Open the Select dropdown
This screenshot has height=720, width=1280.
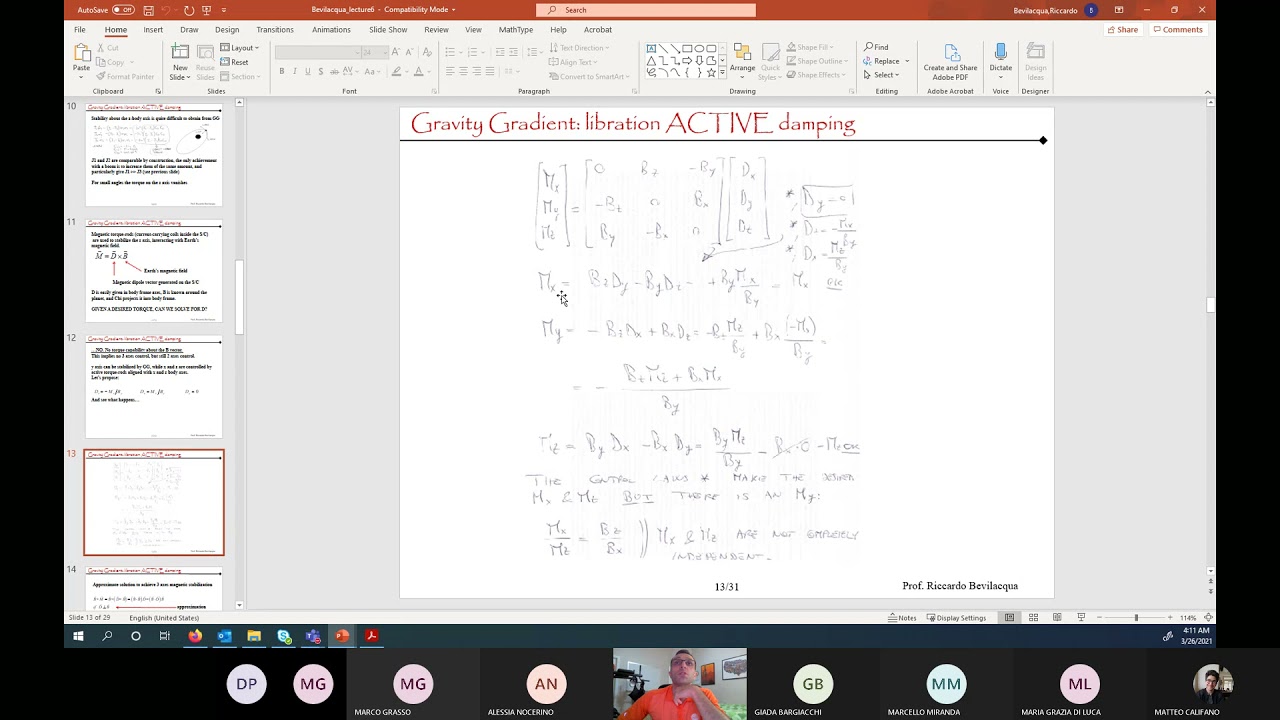(x=881, y=75)
